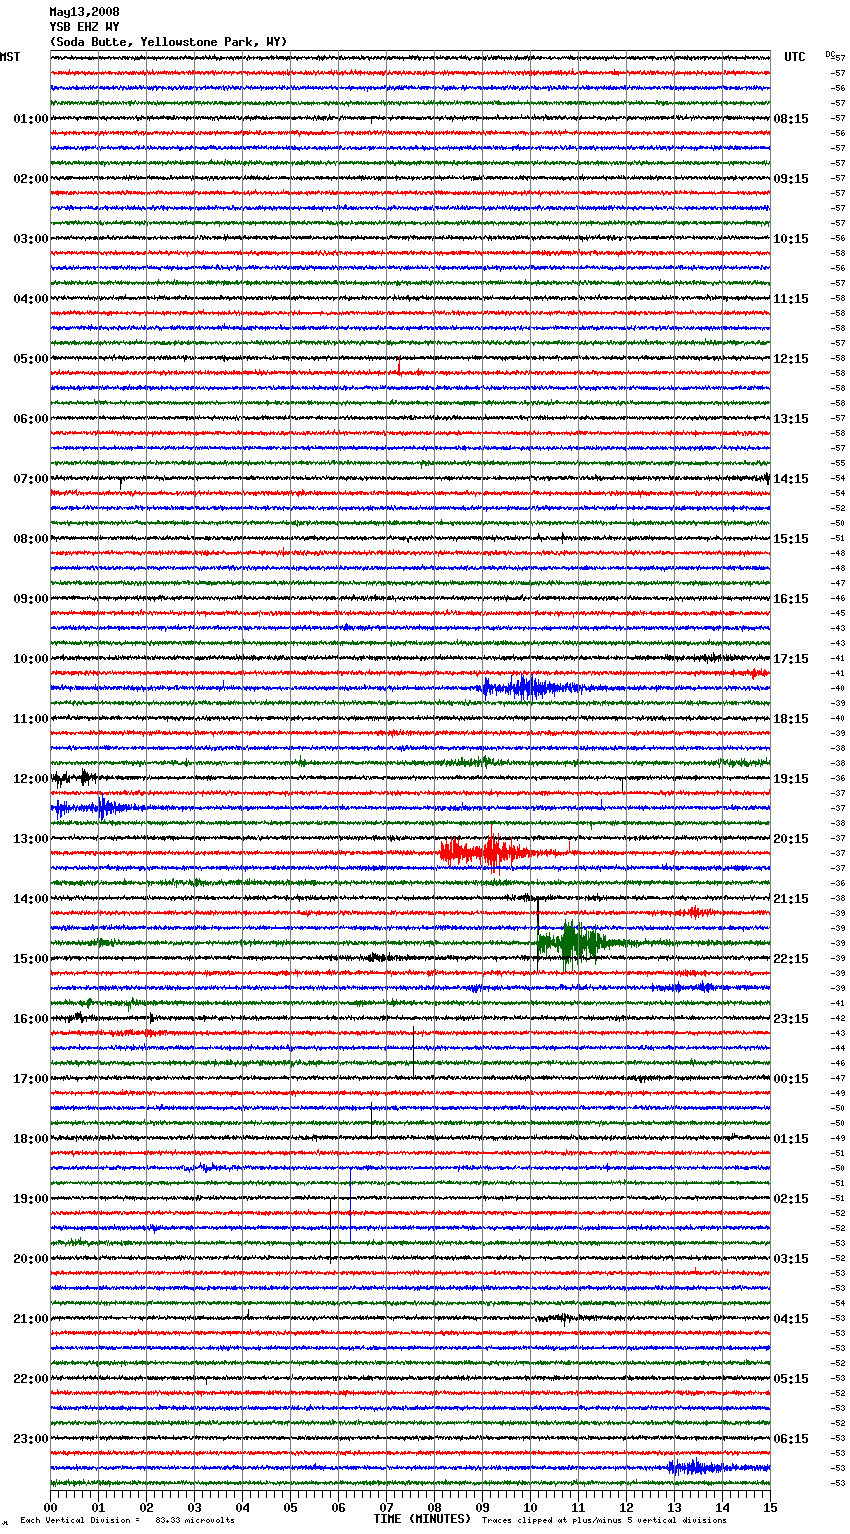Select the 11:00 MST time label

[30, 719]
